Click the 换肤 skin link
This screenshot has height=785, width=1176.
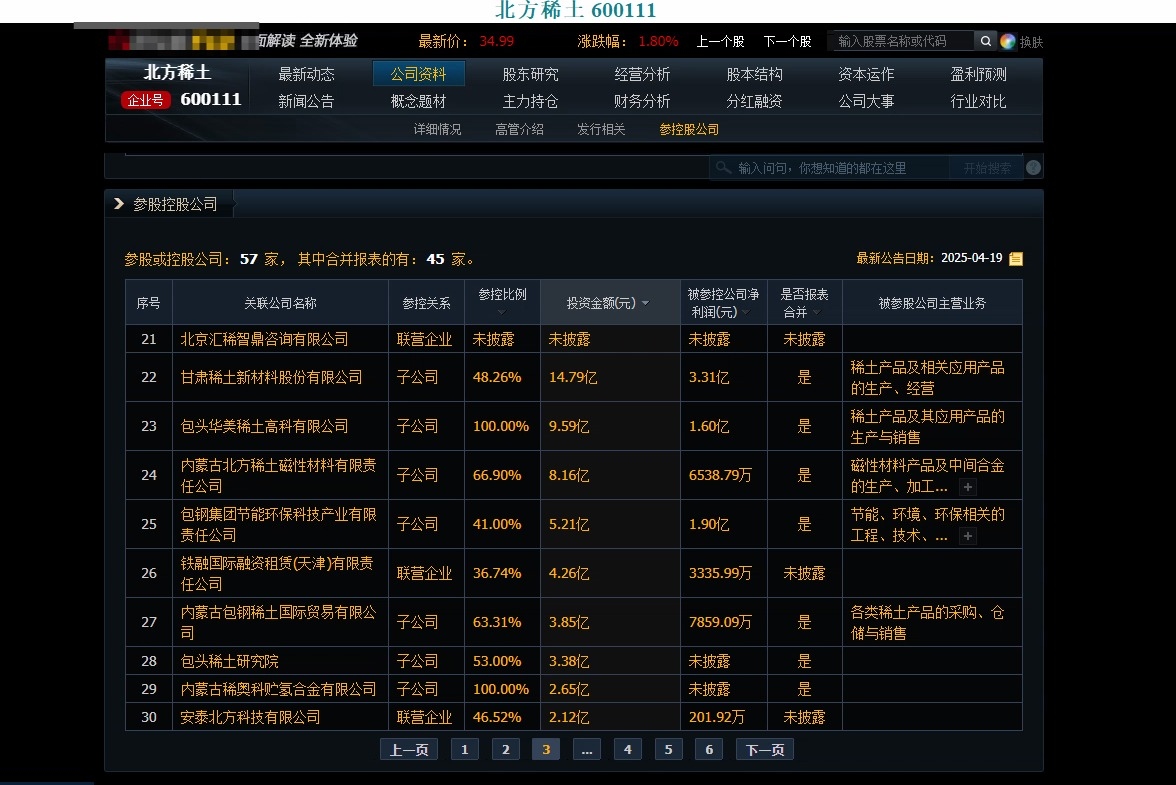[1031, 42]
